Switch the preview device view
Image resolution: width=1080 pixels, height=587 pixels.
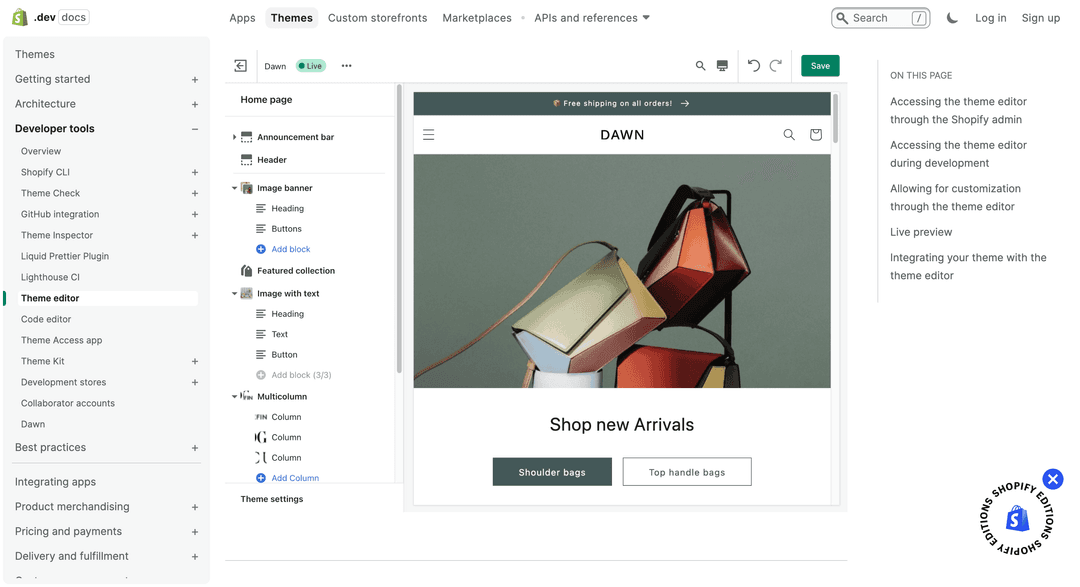tap(722, 65)
